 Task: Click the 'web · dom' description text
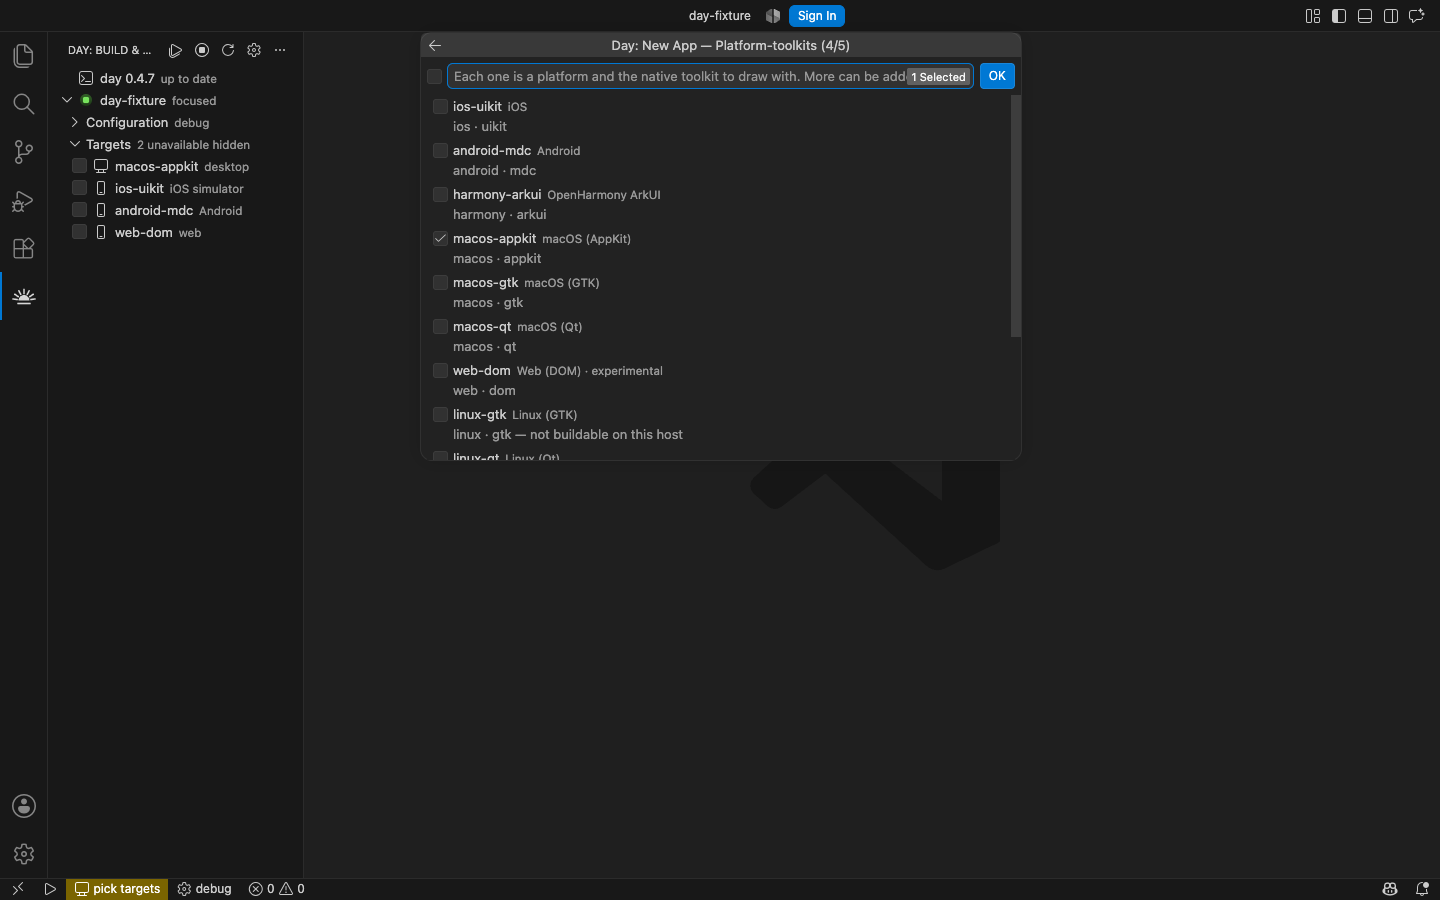(484, 390)
